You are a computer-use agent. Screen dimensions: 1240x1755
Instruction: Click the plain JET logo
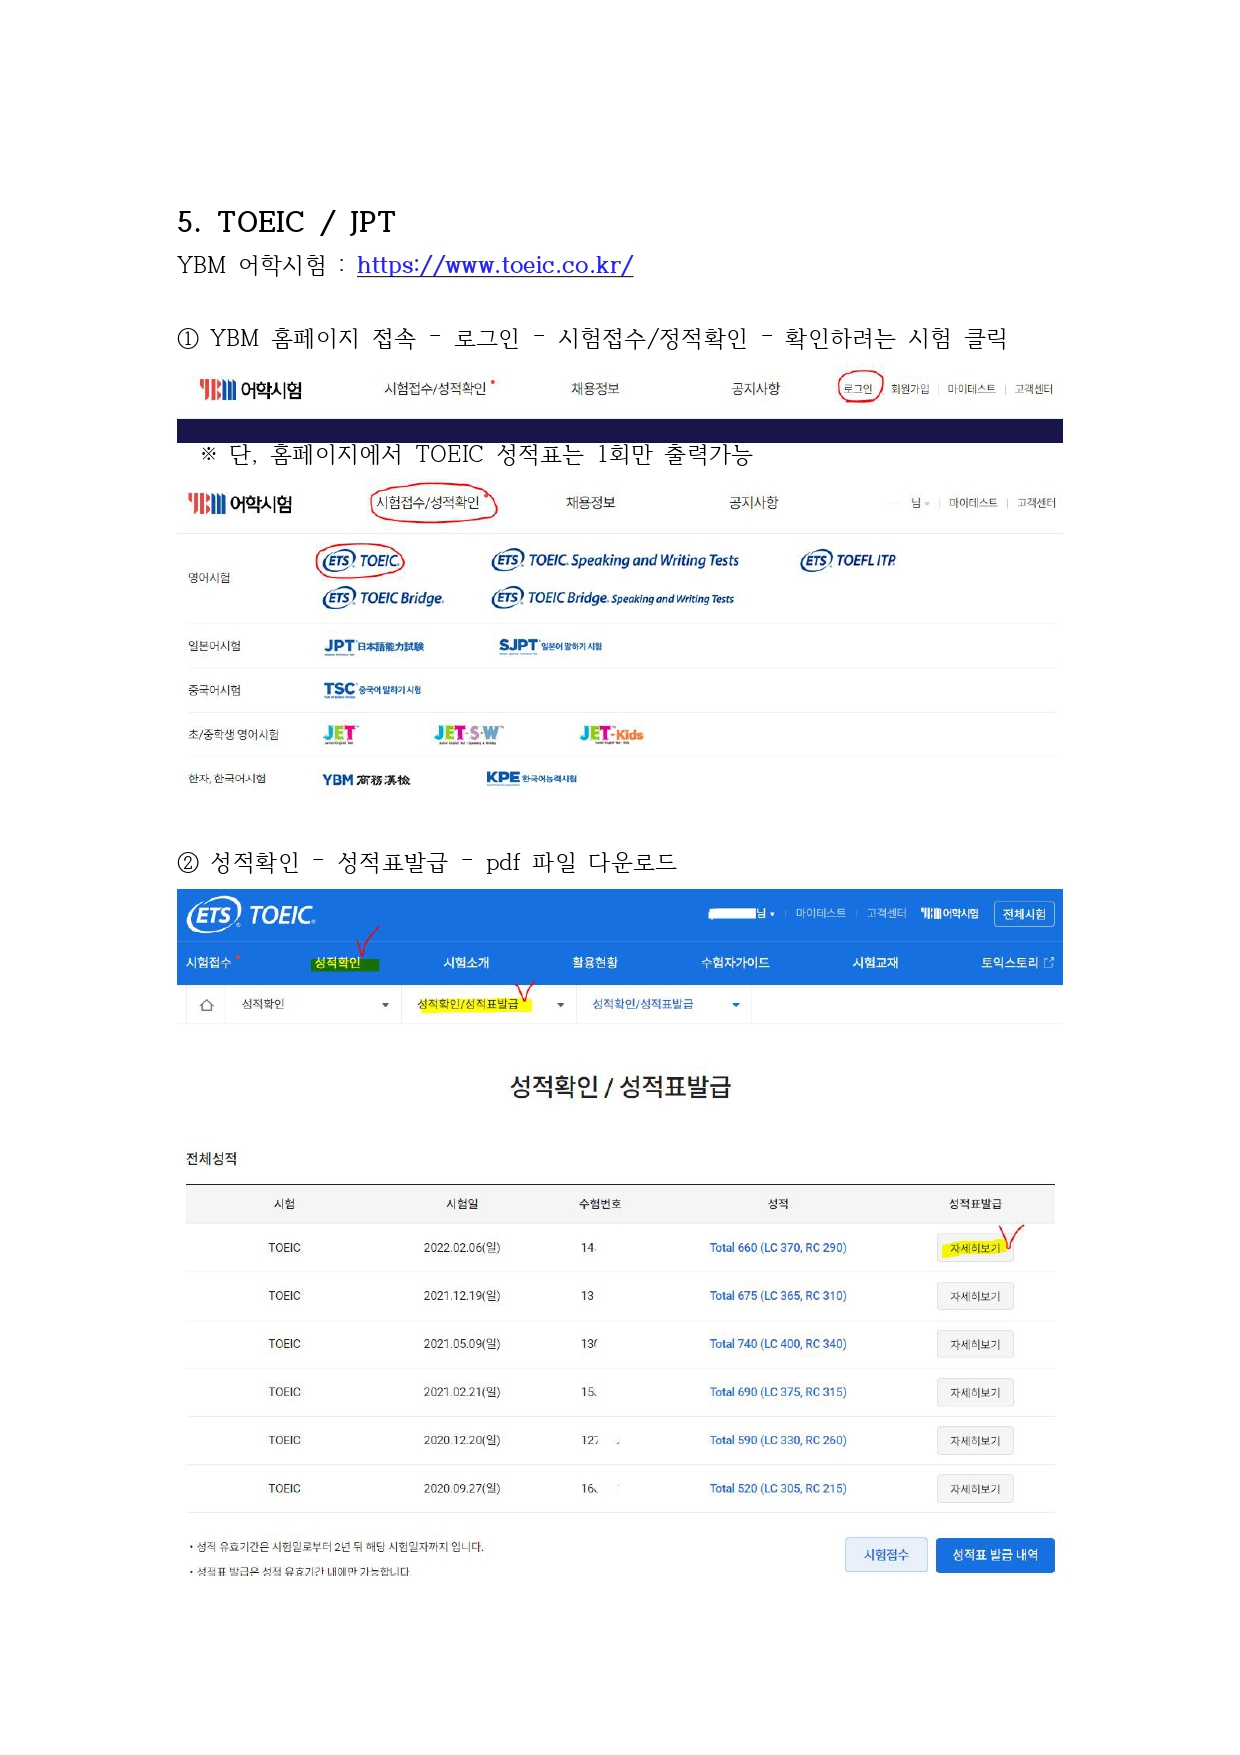[x=340, y=734]
